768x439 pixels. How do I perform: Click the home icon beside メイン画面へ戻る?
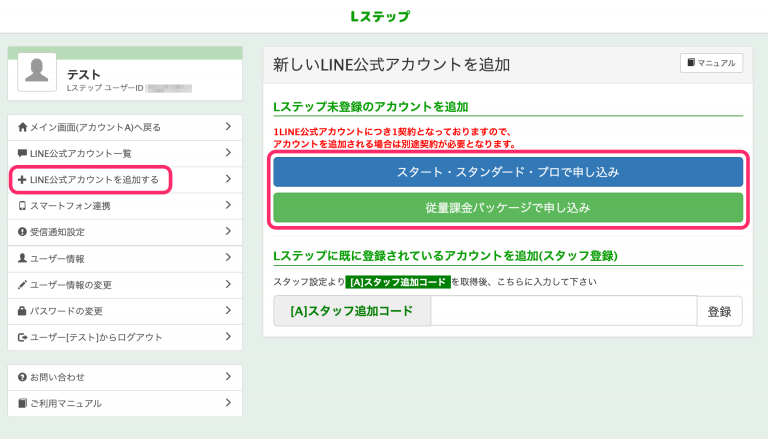point(22,127)
